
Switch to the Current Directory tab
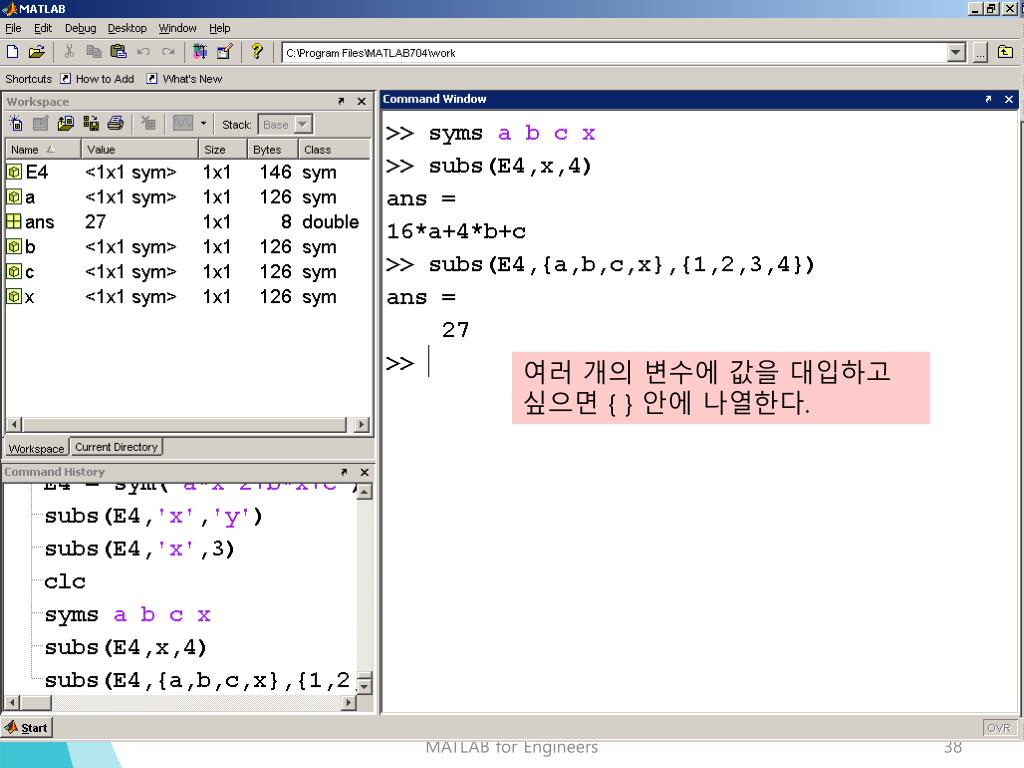click(116, 447)
